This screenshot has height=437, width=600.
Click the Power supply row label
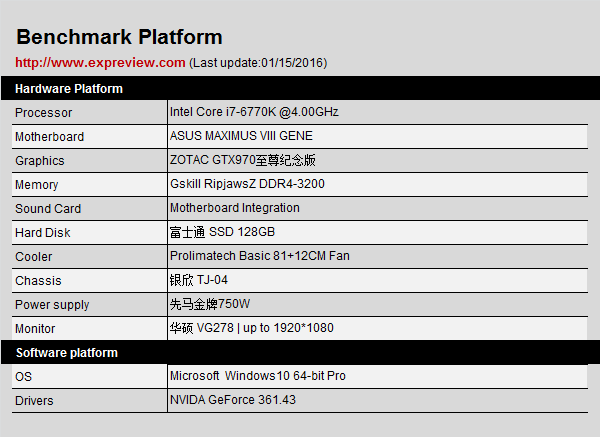[x=52, y=305]
